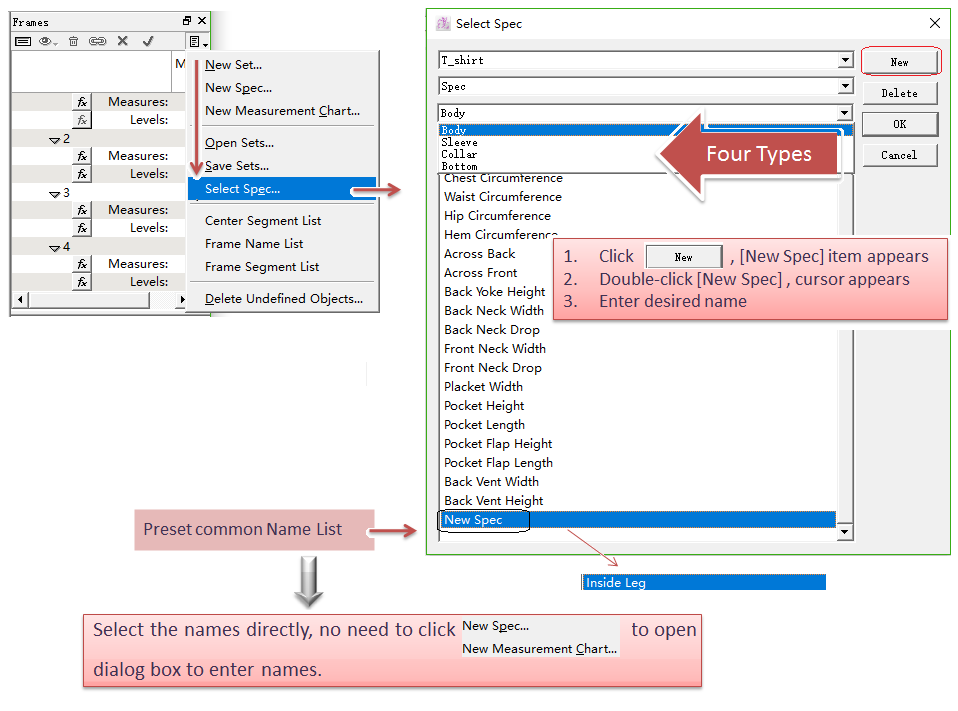Choose Frame Name List from context menu
958x711 pixels.
[x=254, y=244]
